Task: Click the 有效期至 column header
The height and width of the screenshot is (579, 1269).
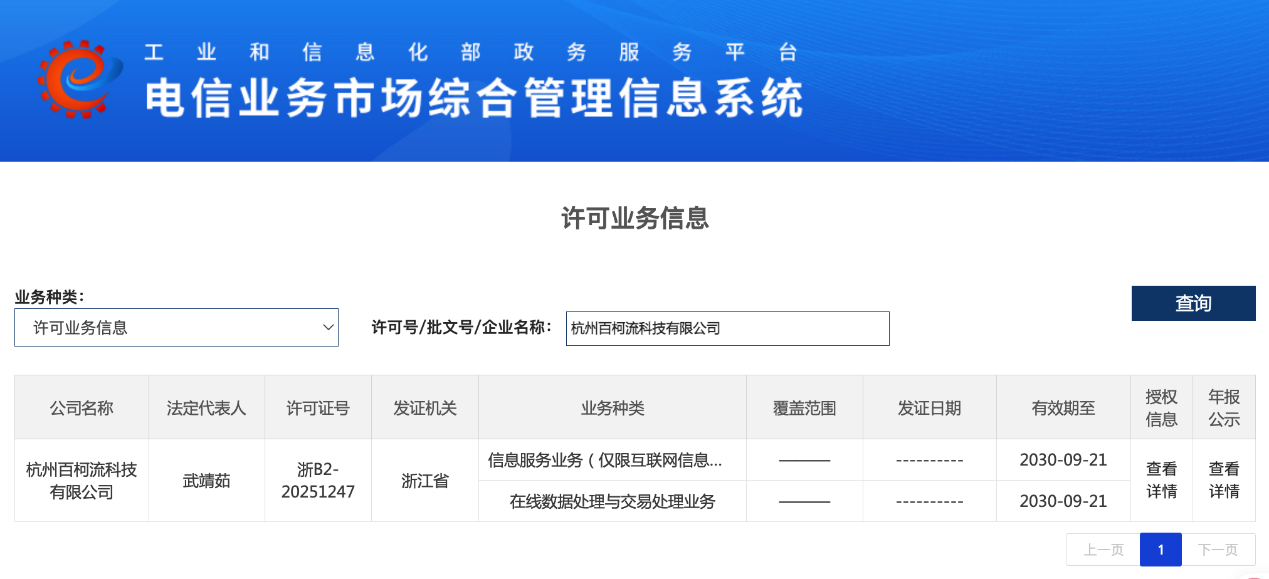Action: (1063, 408)
